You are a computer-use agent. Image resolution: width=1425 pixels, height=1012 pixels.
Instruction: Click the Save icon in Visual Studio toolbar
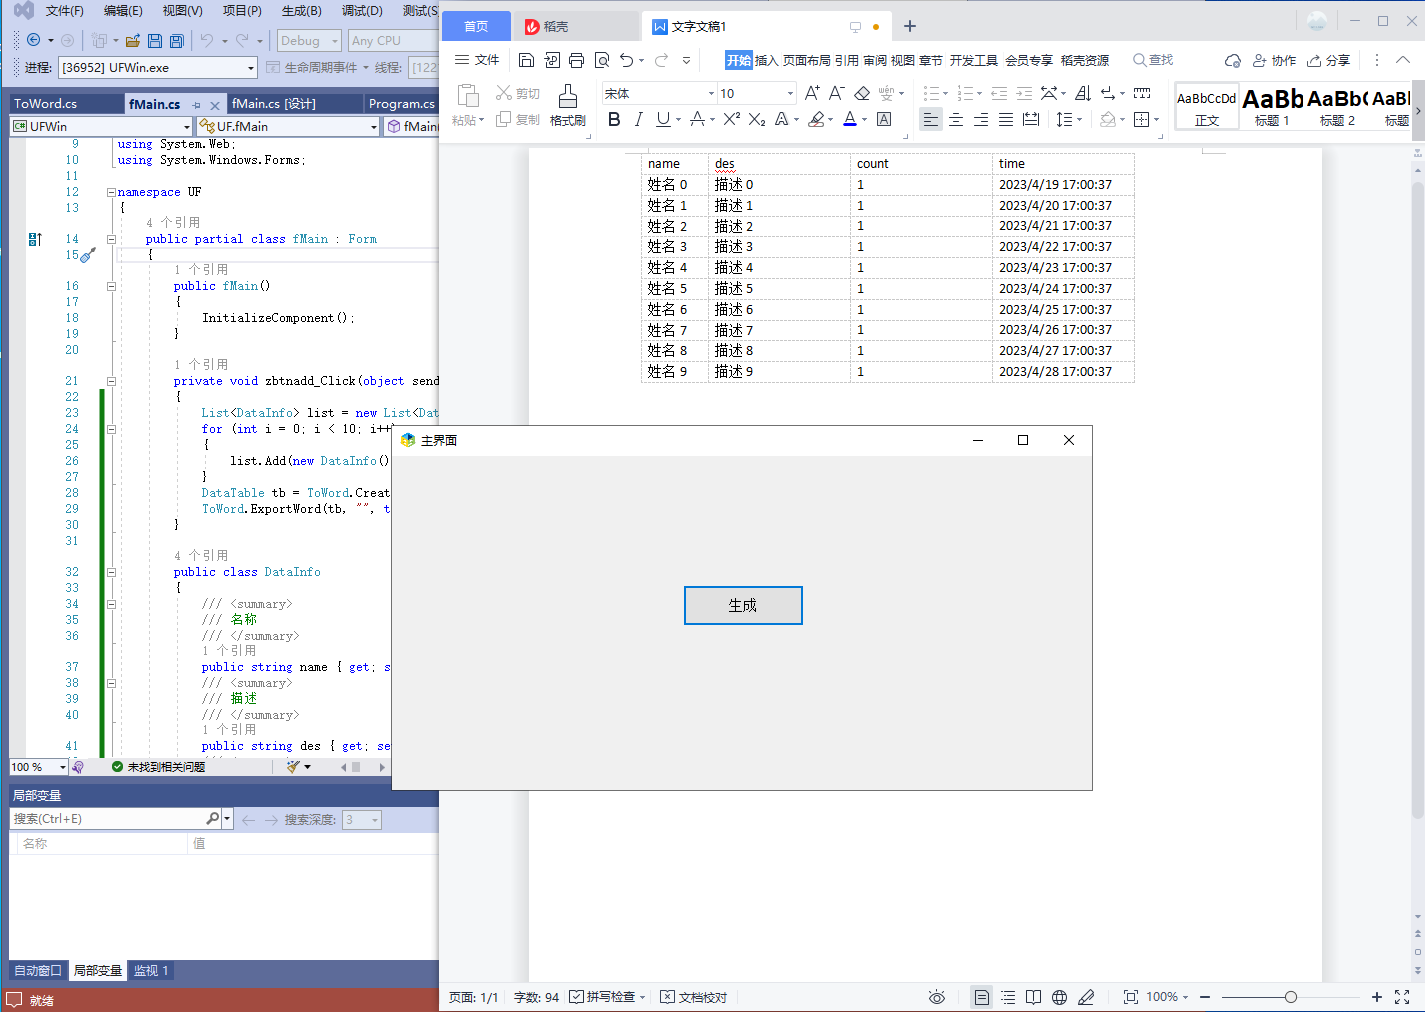155,41
